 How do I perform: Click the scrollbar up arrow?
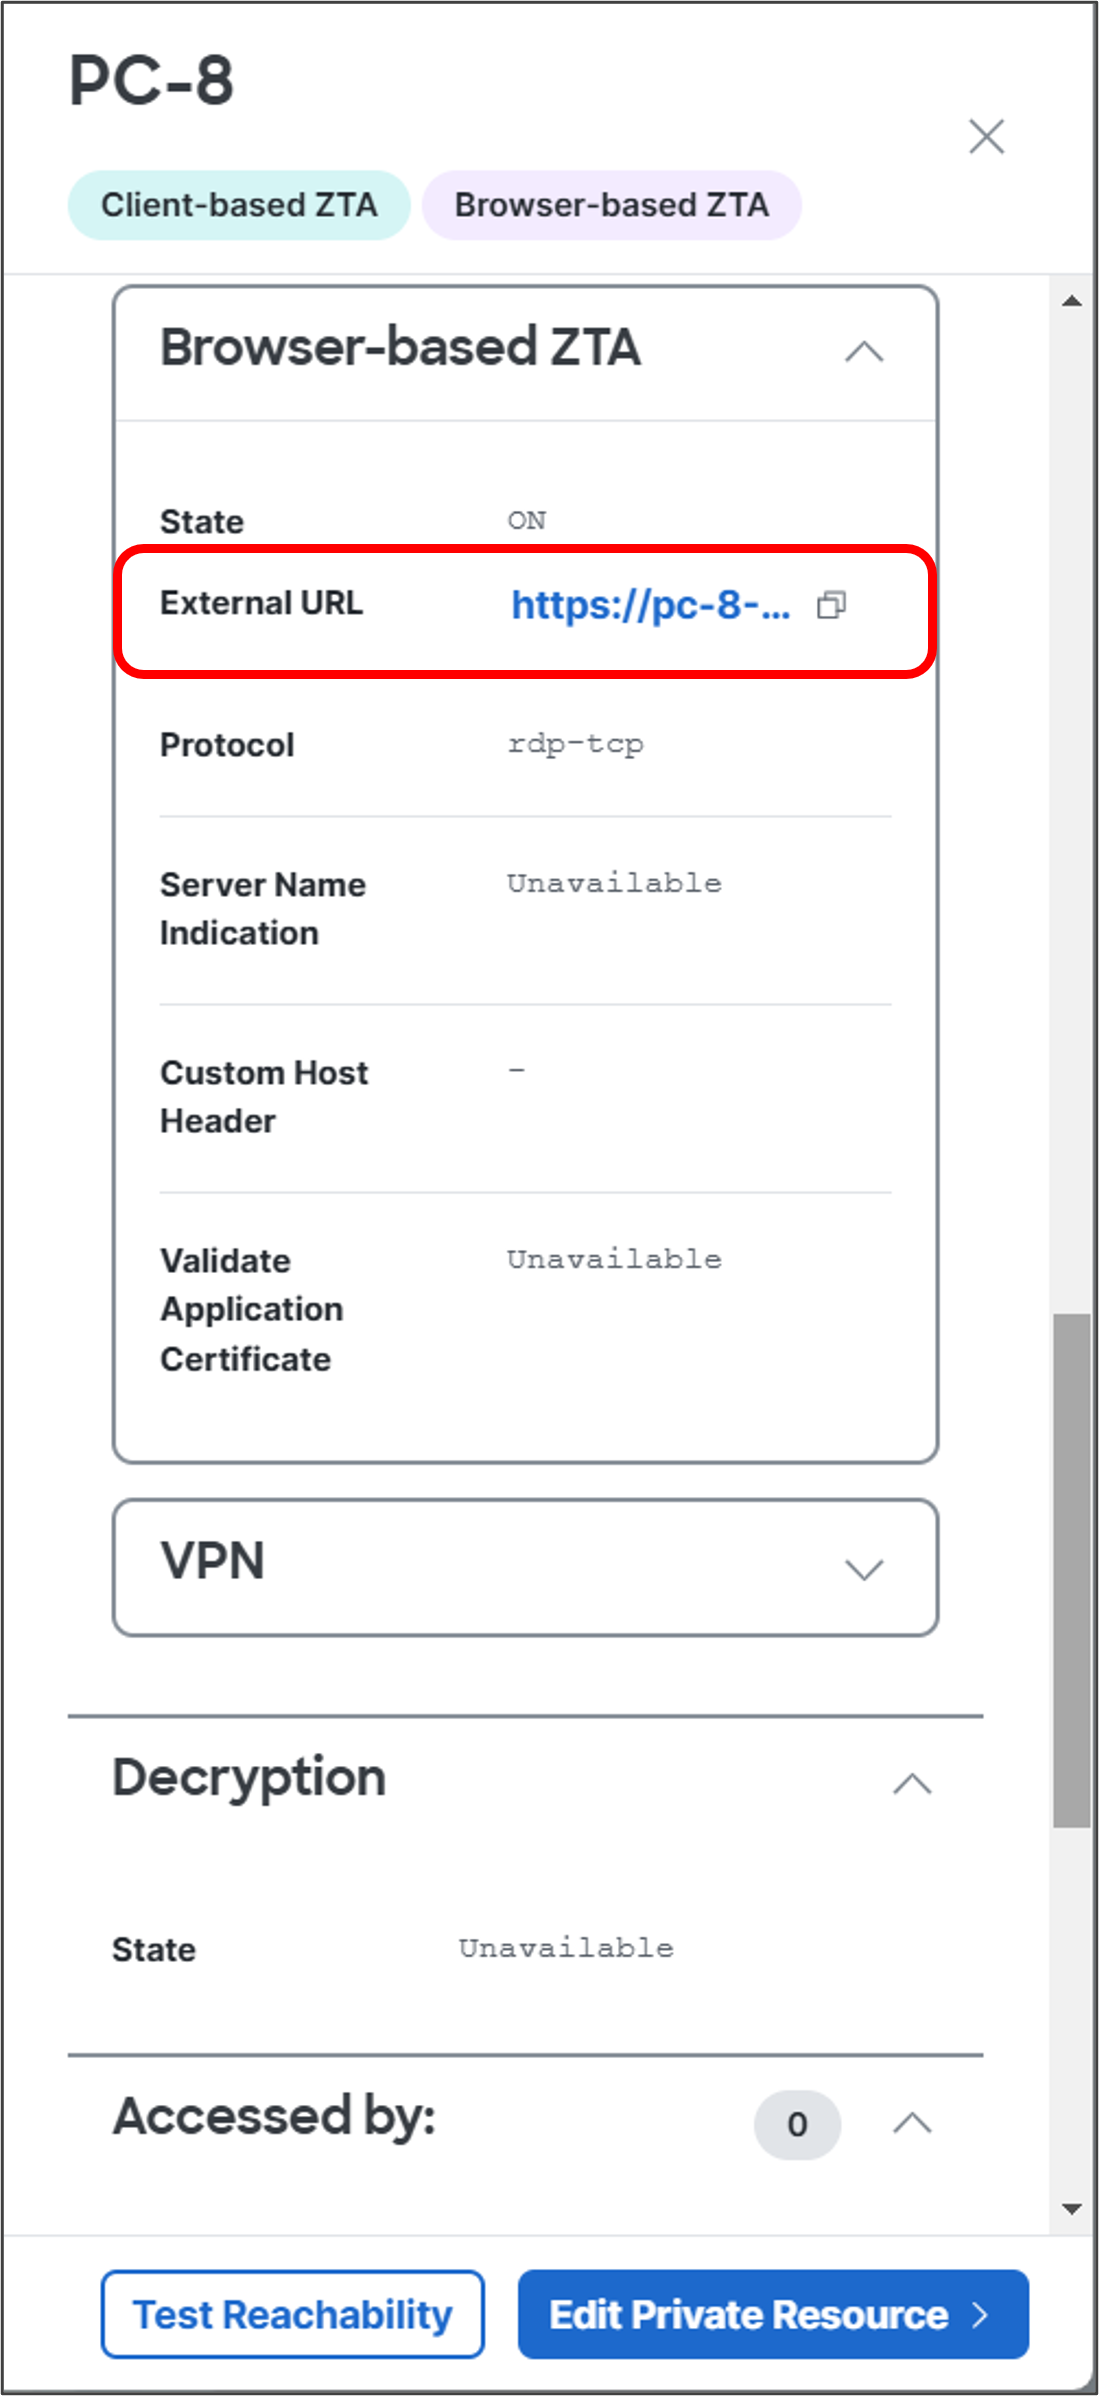(1072, 300)
